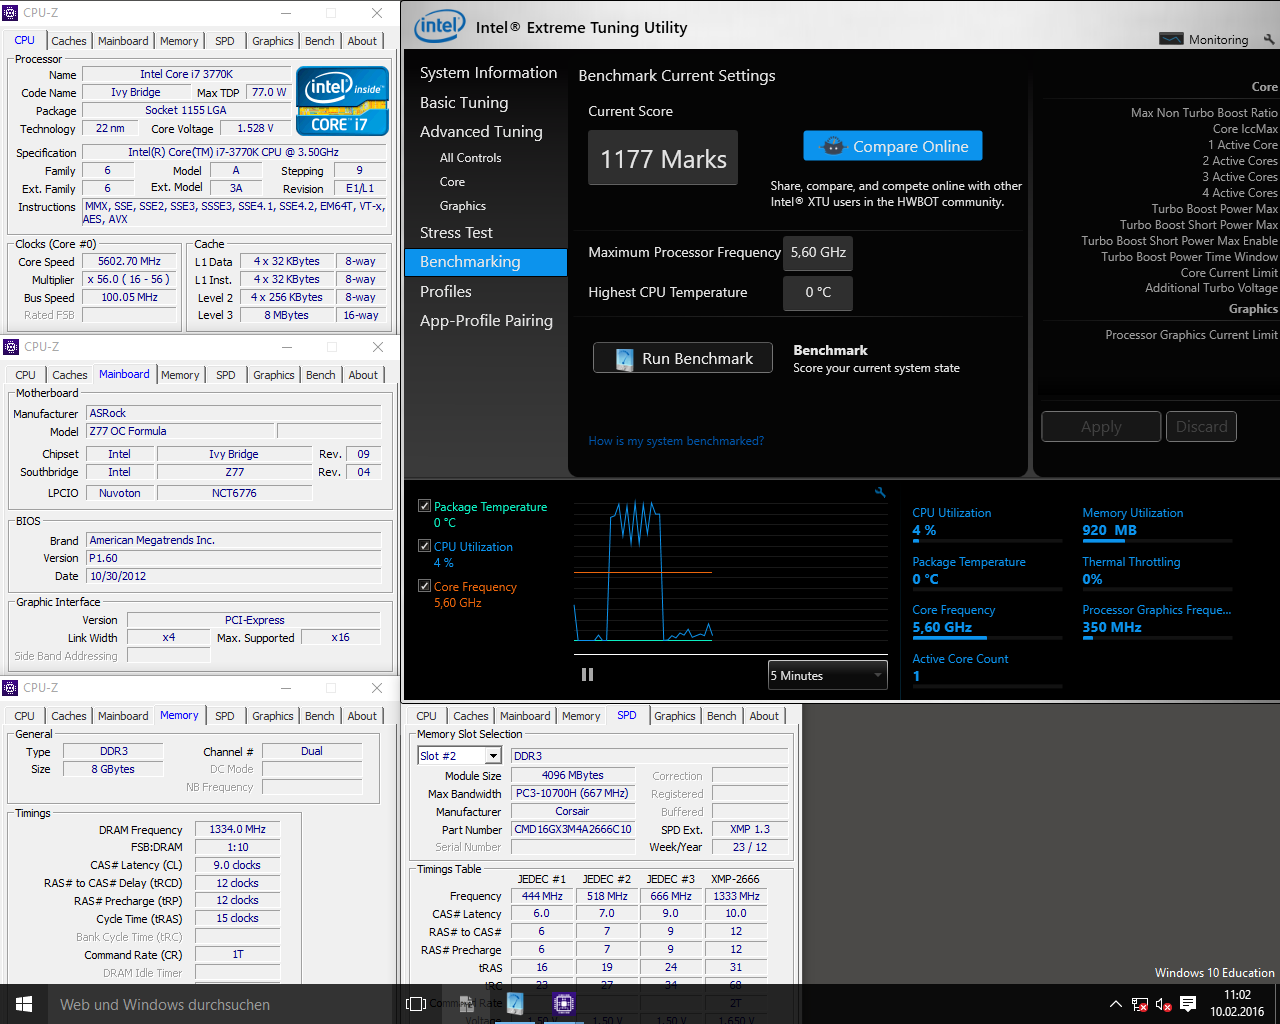Click BIOS version 'P1.60'
This screenshot has height=1024, width=1280.
click(x=233, y=558)
